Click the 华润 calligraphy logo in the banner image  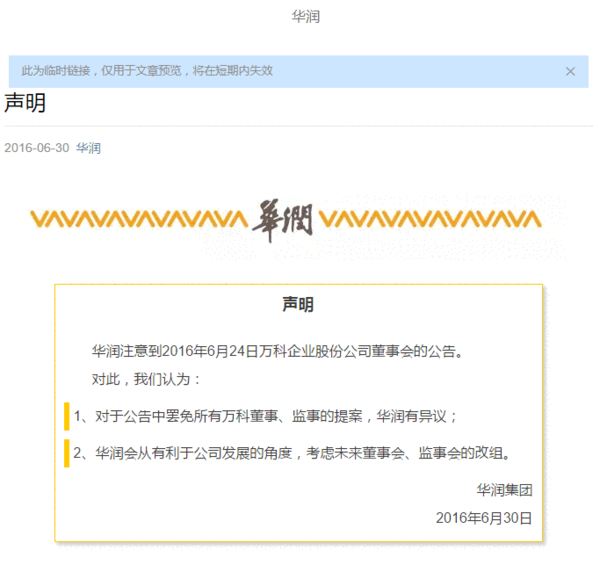coord(283,220)
